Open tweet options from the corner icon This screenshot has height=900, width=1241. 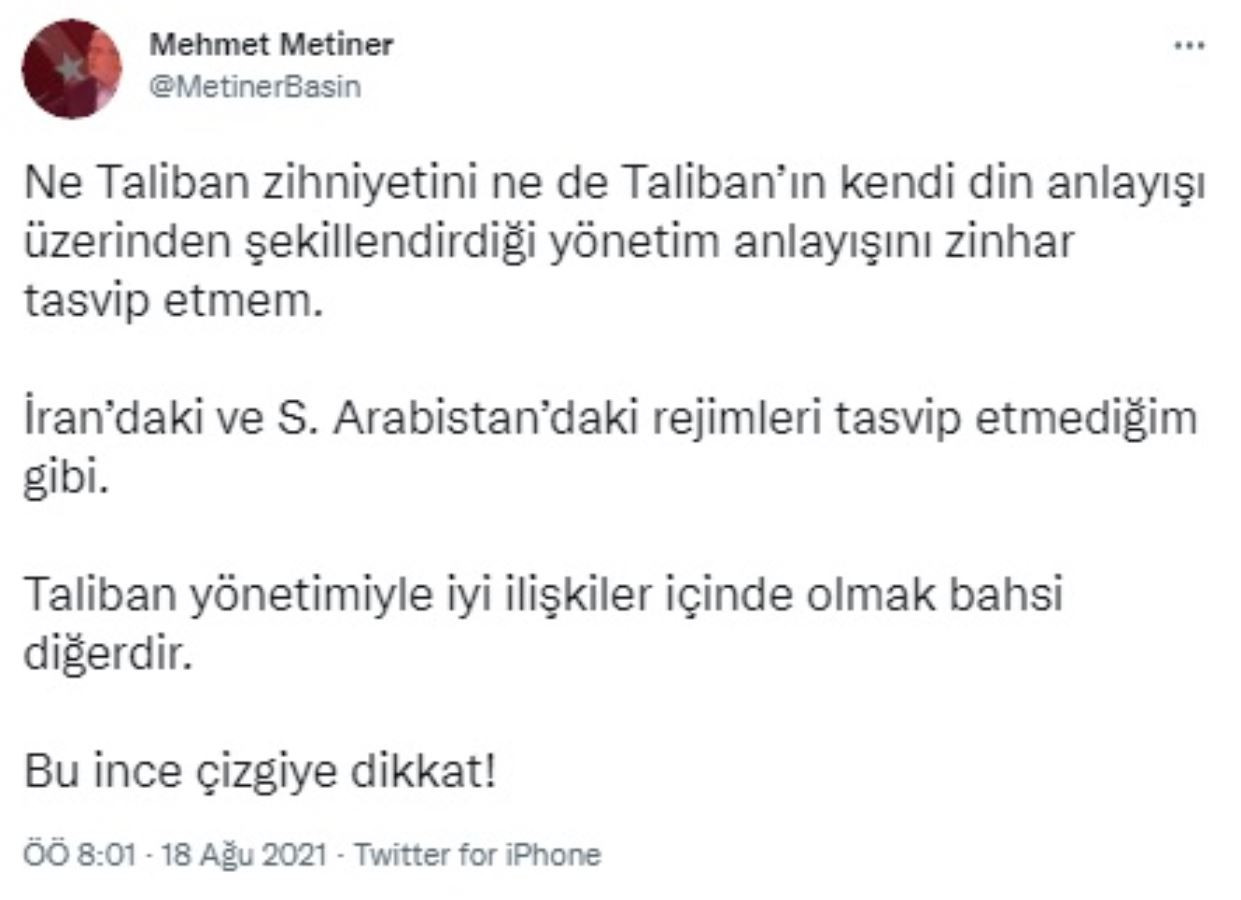(x=1188, y=43)
